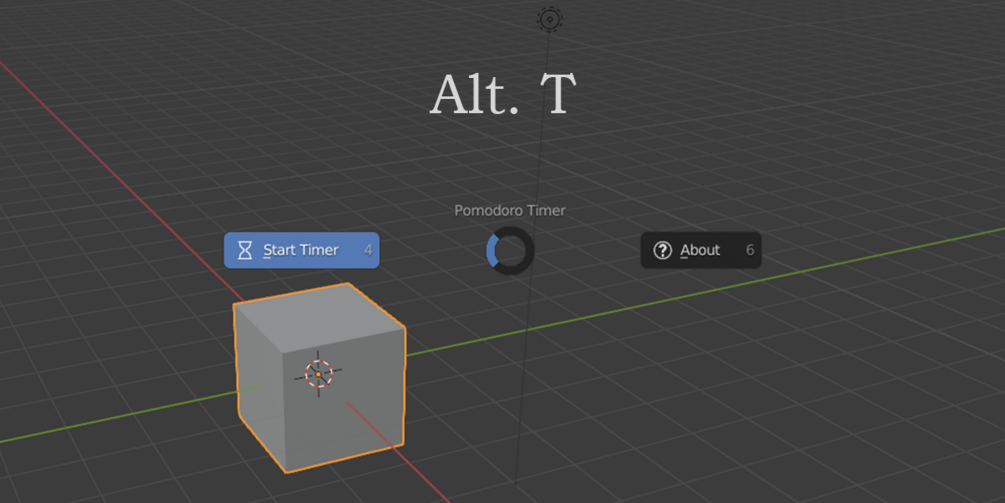
Task: Click the light object at top of viewport
Action: (549, 19)
